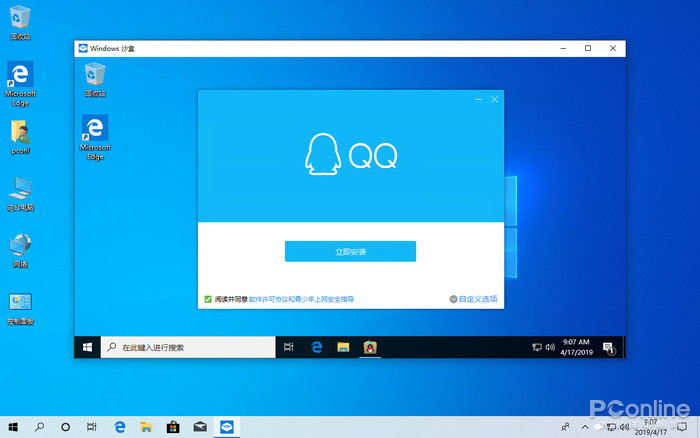Select the Microsoft Edge shortcut on host desktop

click(20, 79)
